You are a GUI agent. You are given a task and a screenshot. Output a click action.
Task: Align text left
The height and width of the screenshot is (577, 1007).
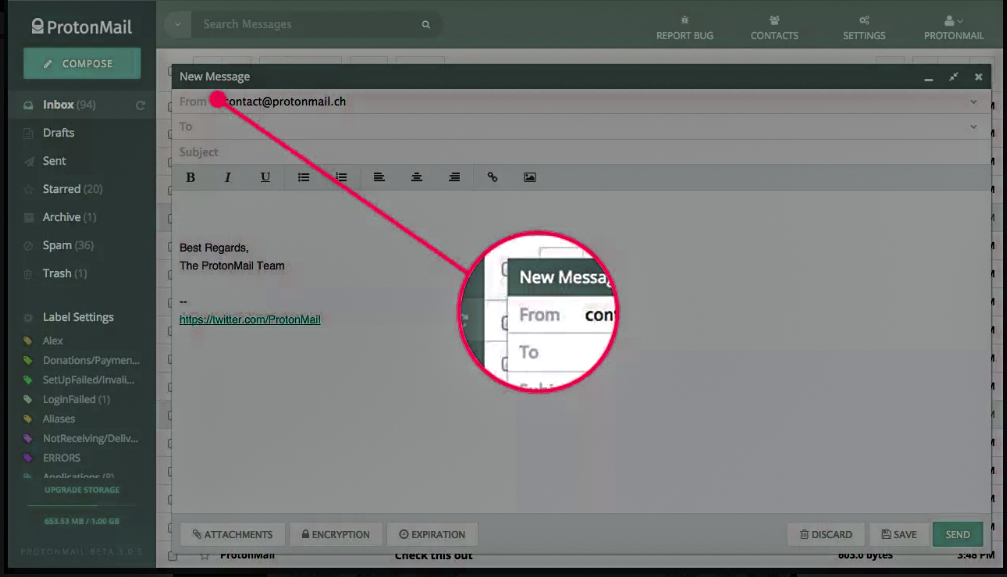[x=379, y=177]
